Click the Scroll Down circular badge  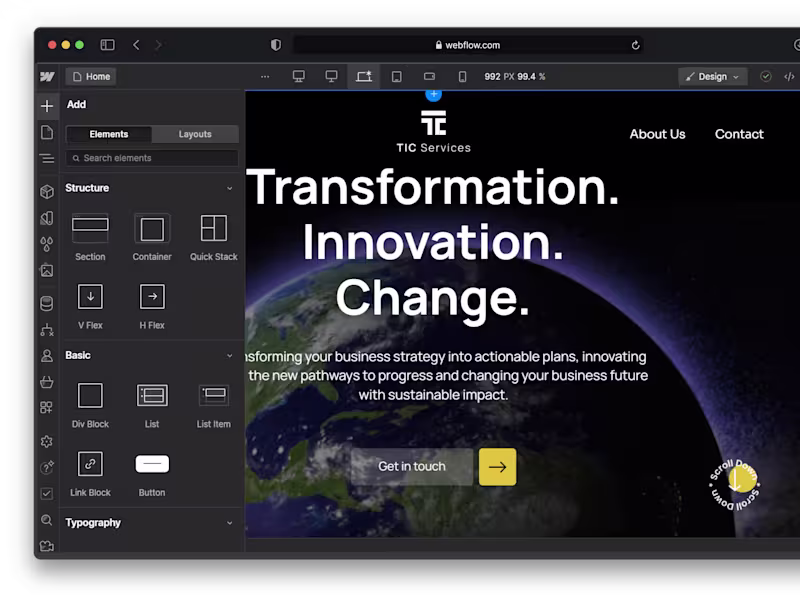point(735,485)
